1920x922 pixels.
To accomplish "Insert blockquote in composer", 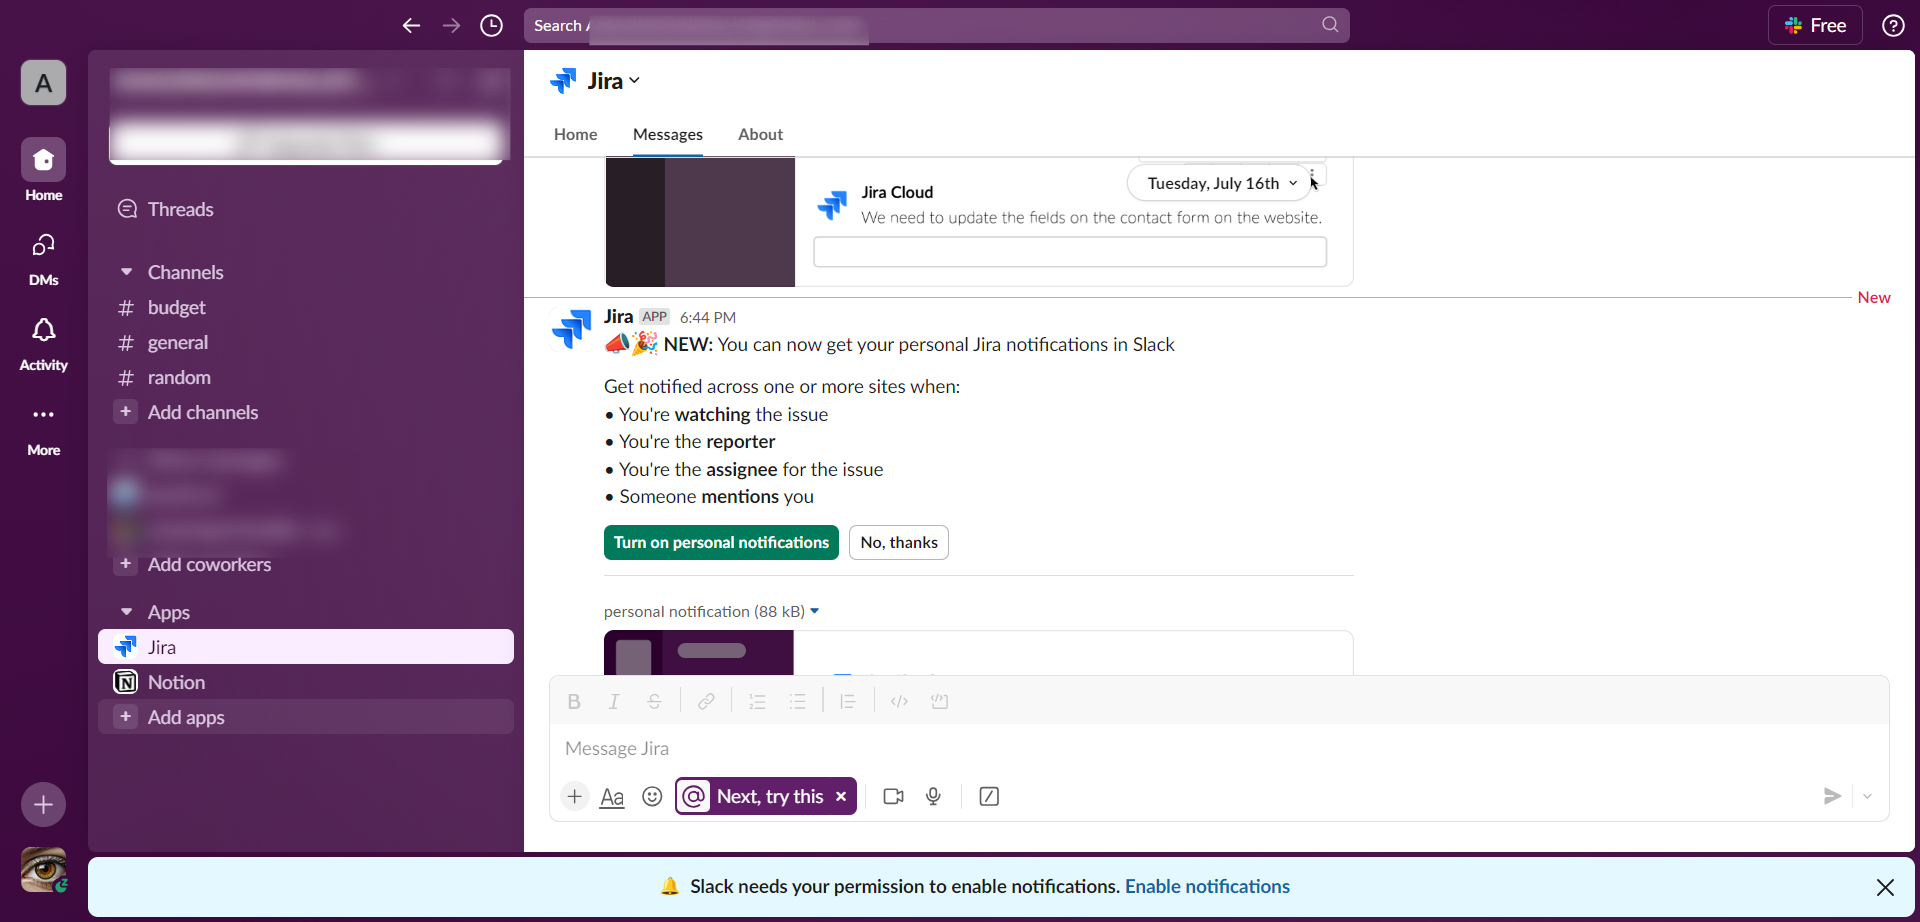I will (x=848, y=702).
